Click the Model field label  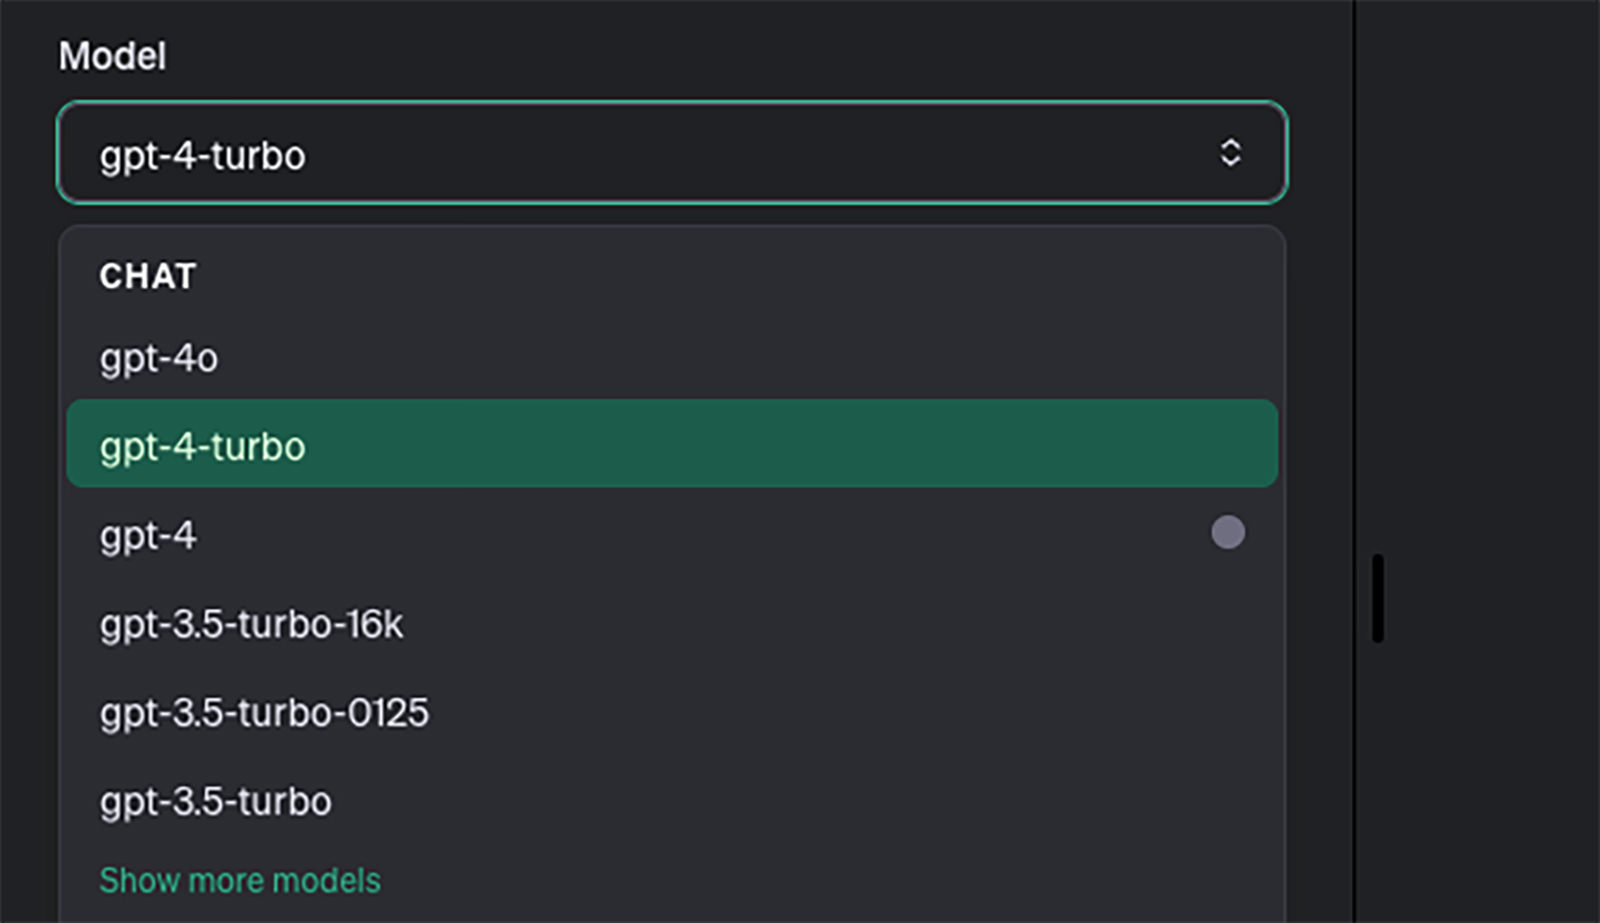click(x=112, y=56)
